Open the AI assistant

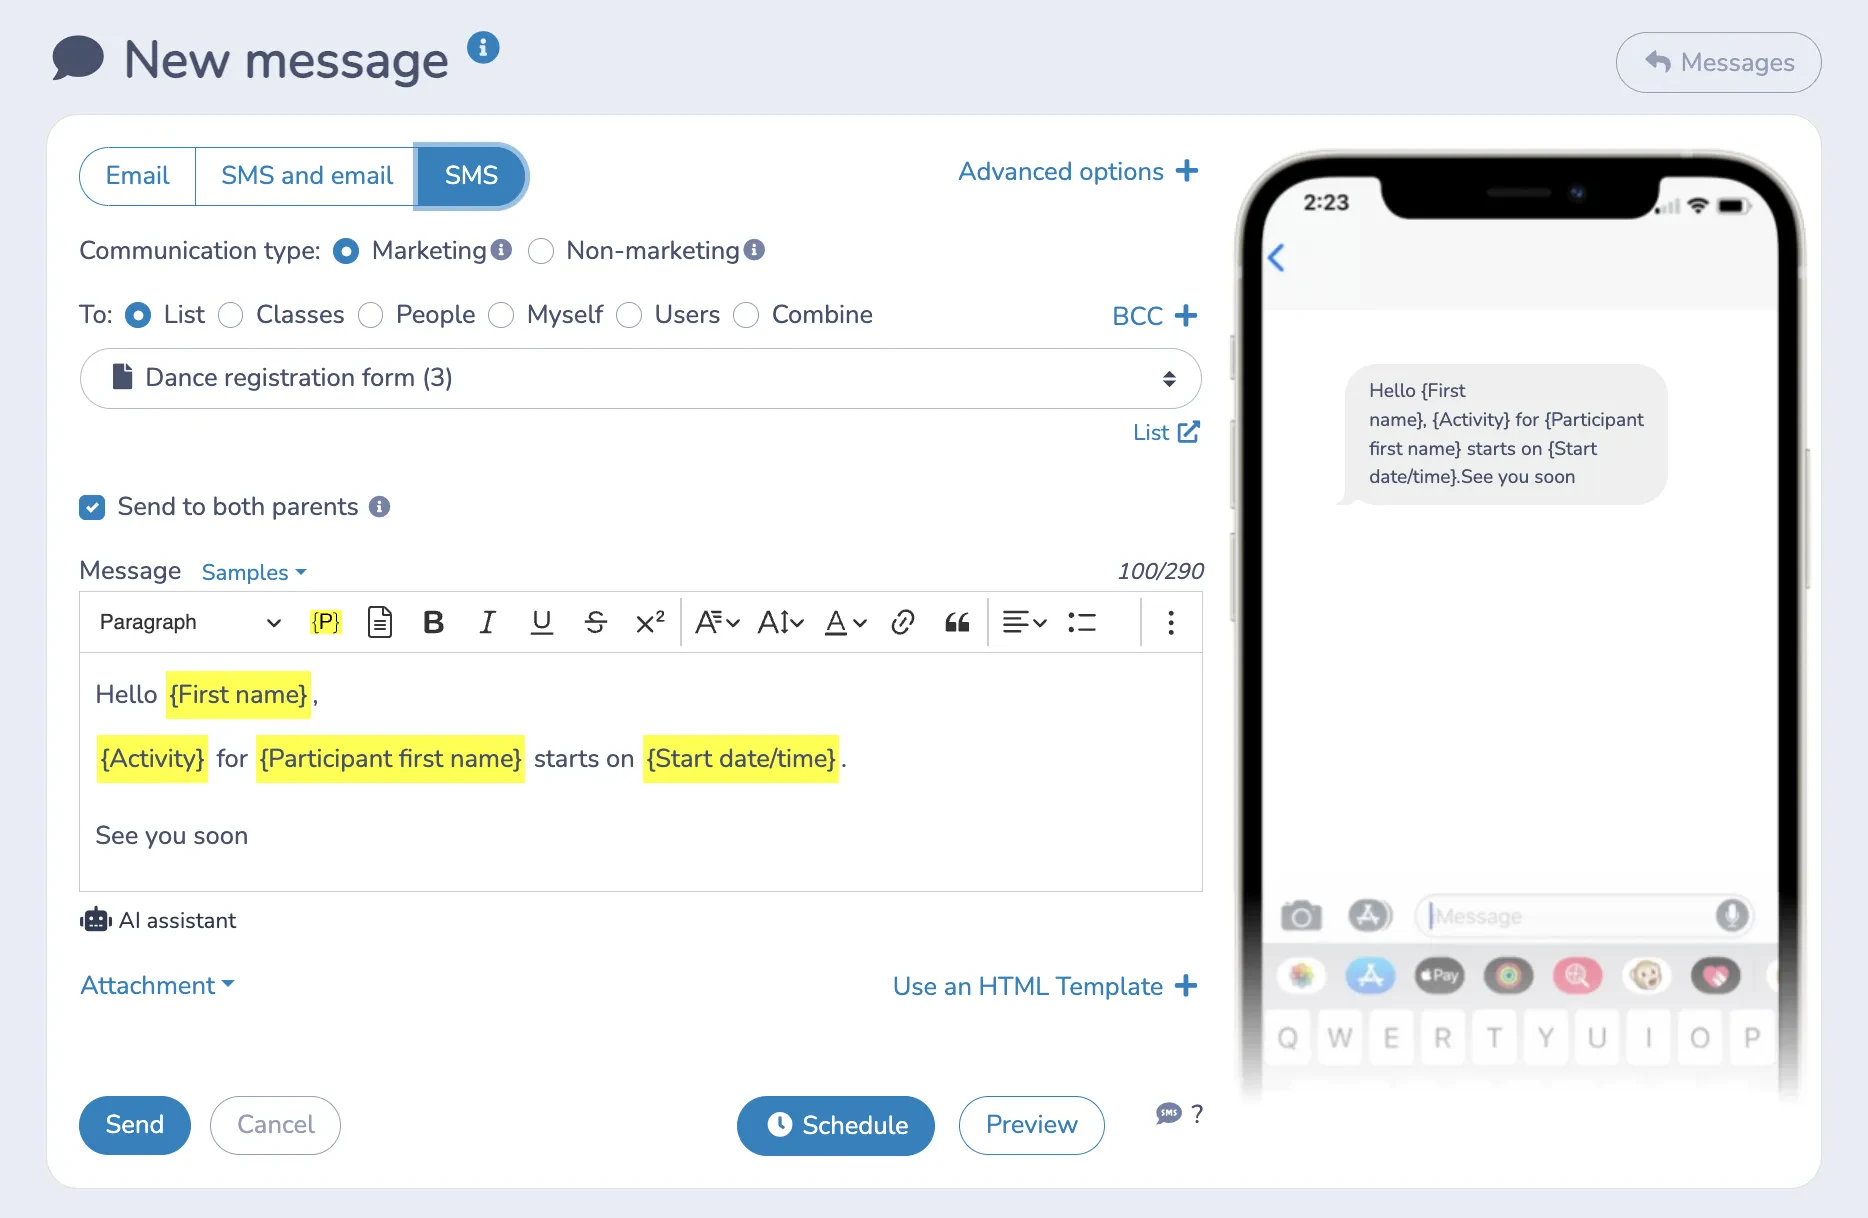pos(158,920)
